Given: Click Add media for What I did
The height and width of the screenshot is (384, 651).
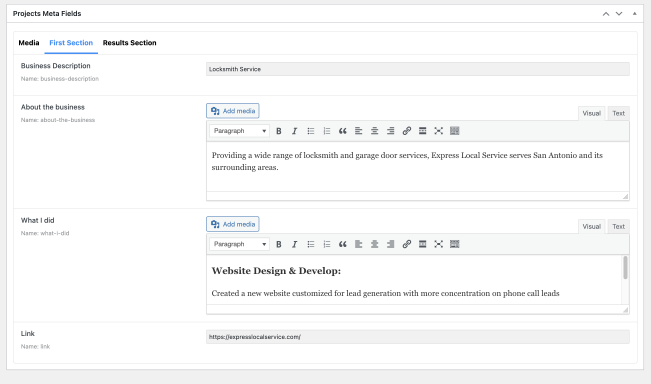Looking at the screenshot, I should [232, 224].
